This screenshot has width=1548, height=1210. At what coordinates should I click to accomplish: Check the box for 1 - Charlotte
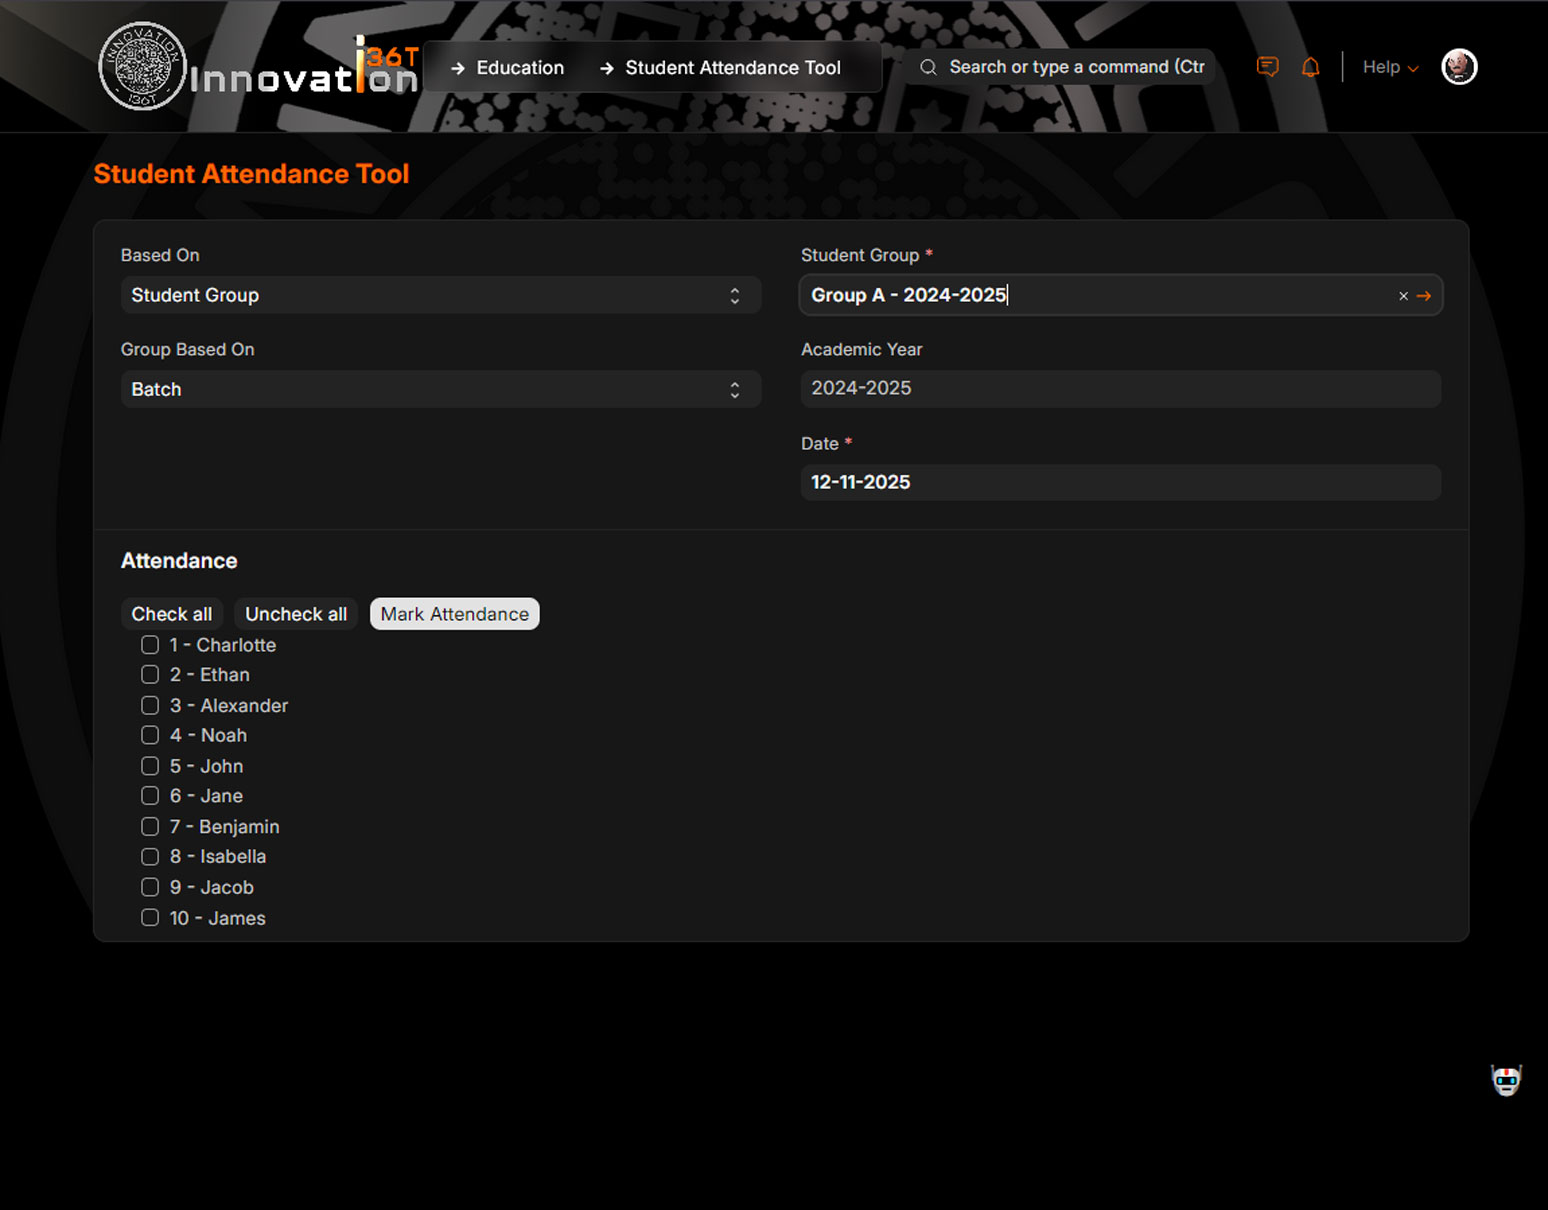pyautogui.click(x=150, y=645)
